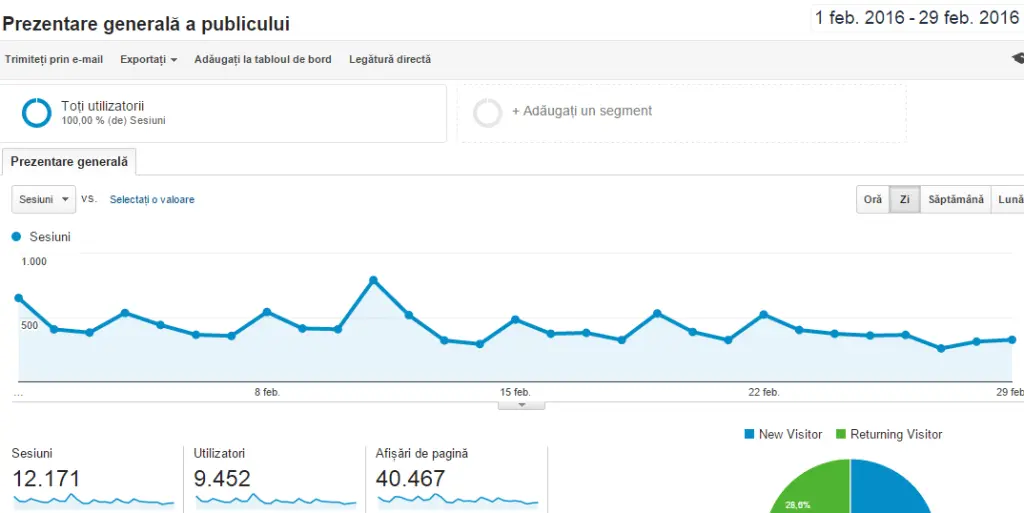Switch chart granularity to Lună

tap(1008, 200)
